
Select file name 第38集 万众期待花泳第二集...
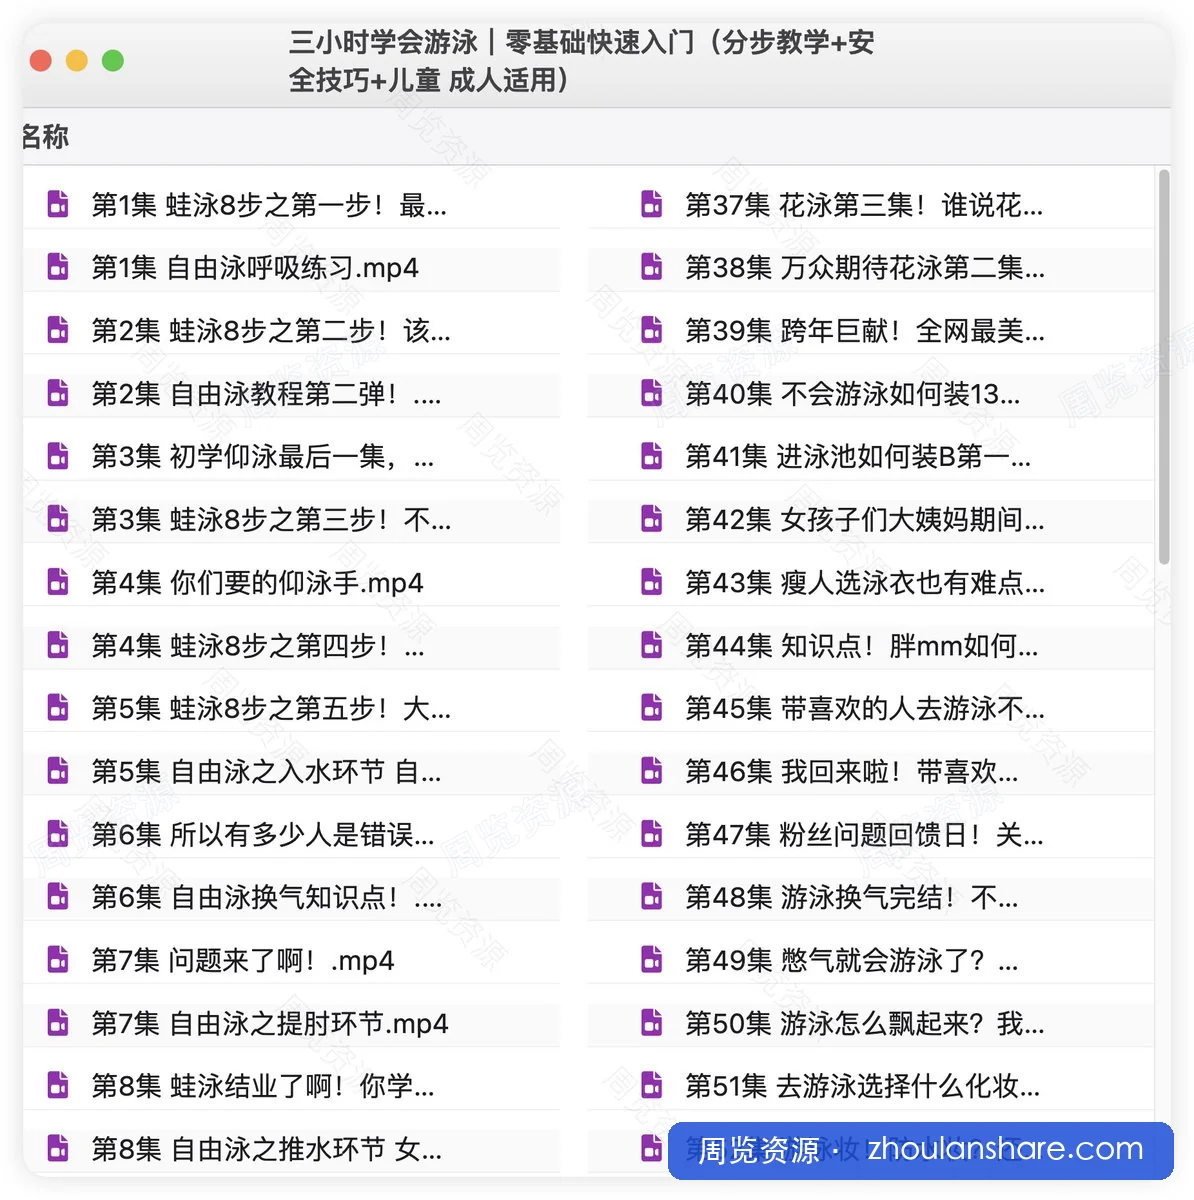[865, 267]
